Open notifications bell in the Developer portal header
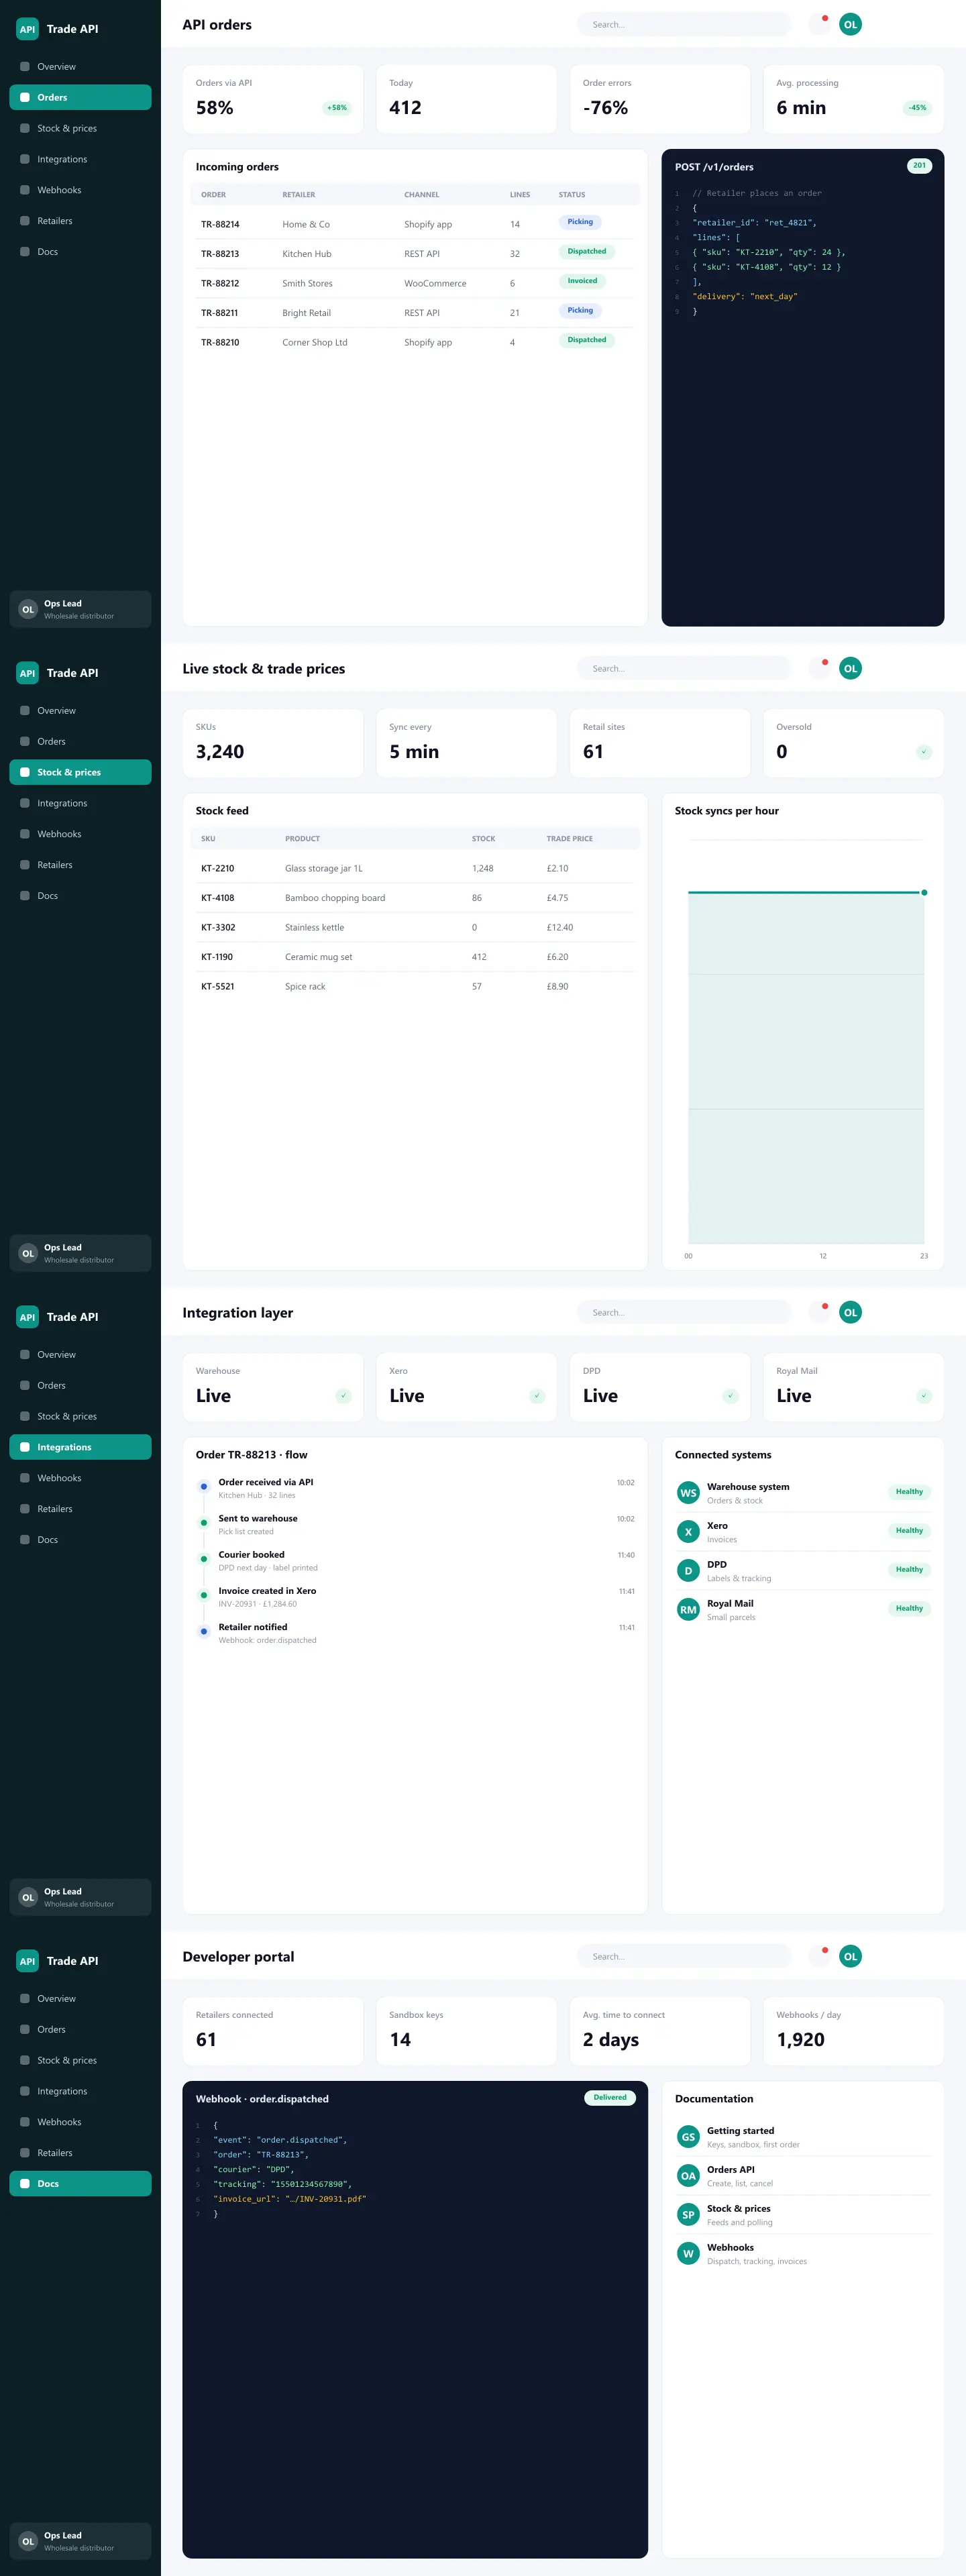Viewport: 966px width, 2576px height. coord(819,1956)
